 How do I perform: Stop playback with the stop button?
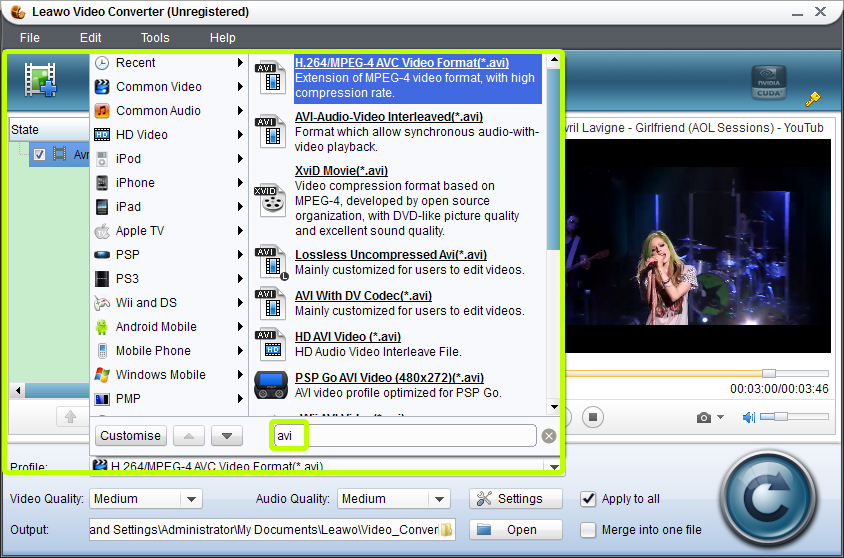pyautogui.click(x=593, y=417)
